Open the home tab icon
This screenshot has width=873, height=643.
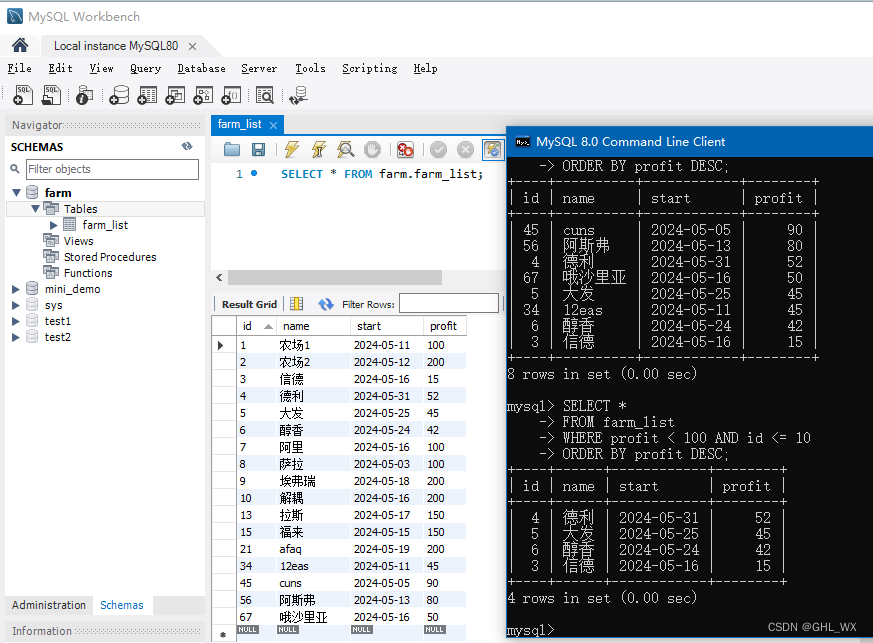coord(20,45)
